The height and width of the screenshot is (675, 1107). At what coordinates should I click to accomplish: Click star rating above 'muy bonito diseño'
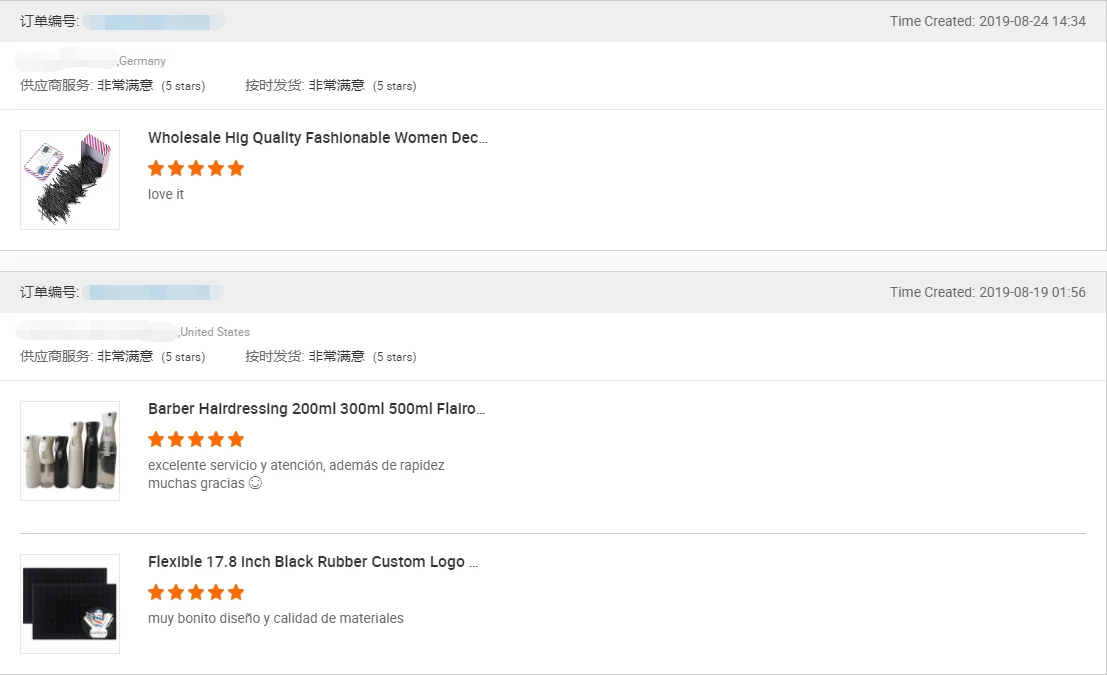(x=196, y=592)
